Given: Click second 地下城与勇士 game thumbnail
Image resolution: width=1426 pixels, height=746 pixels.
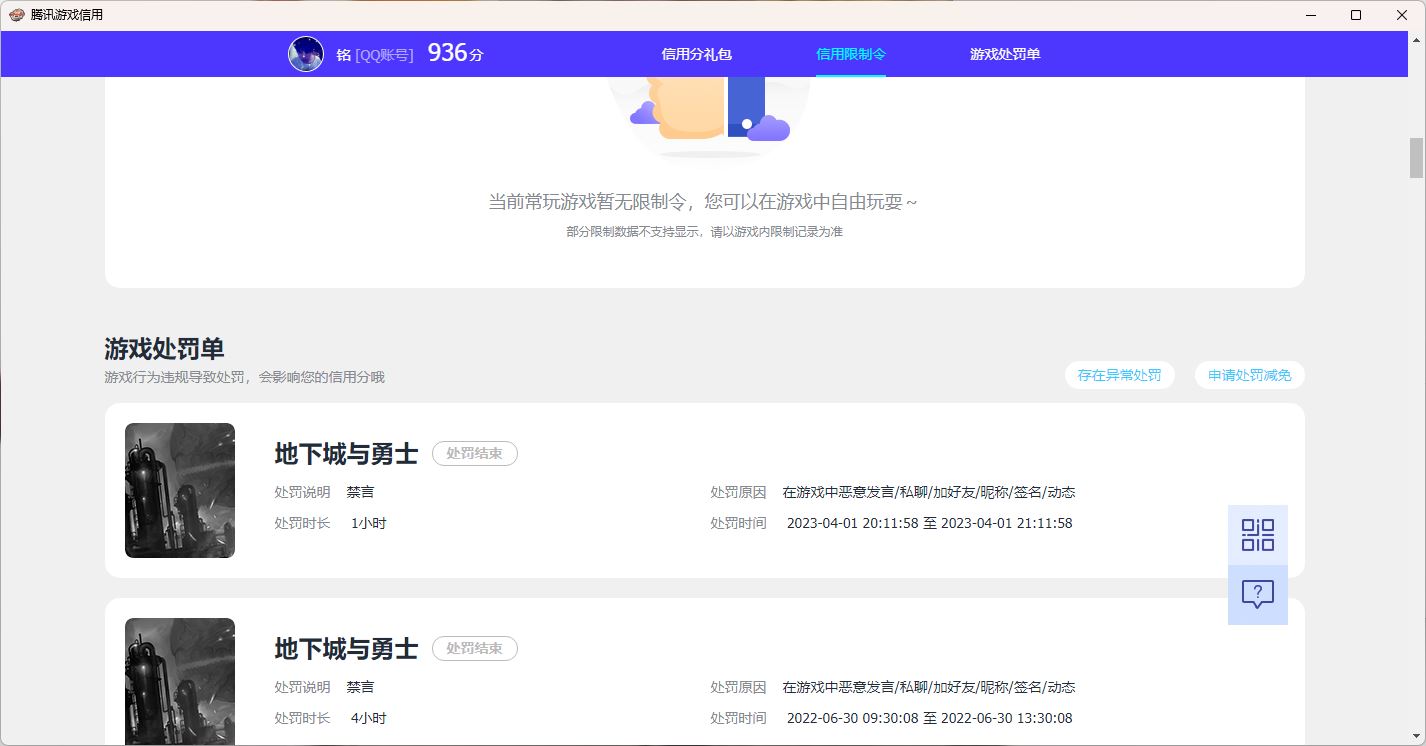Looking at the screenshot, I should (x=180, y=681).
